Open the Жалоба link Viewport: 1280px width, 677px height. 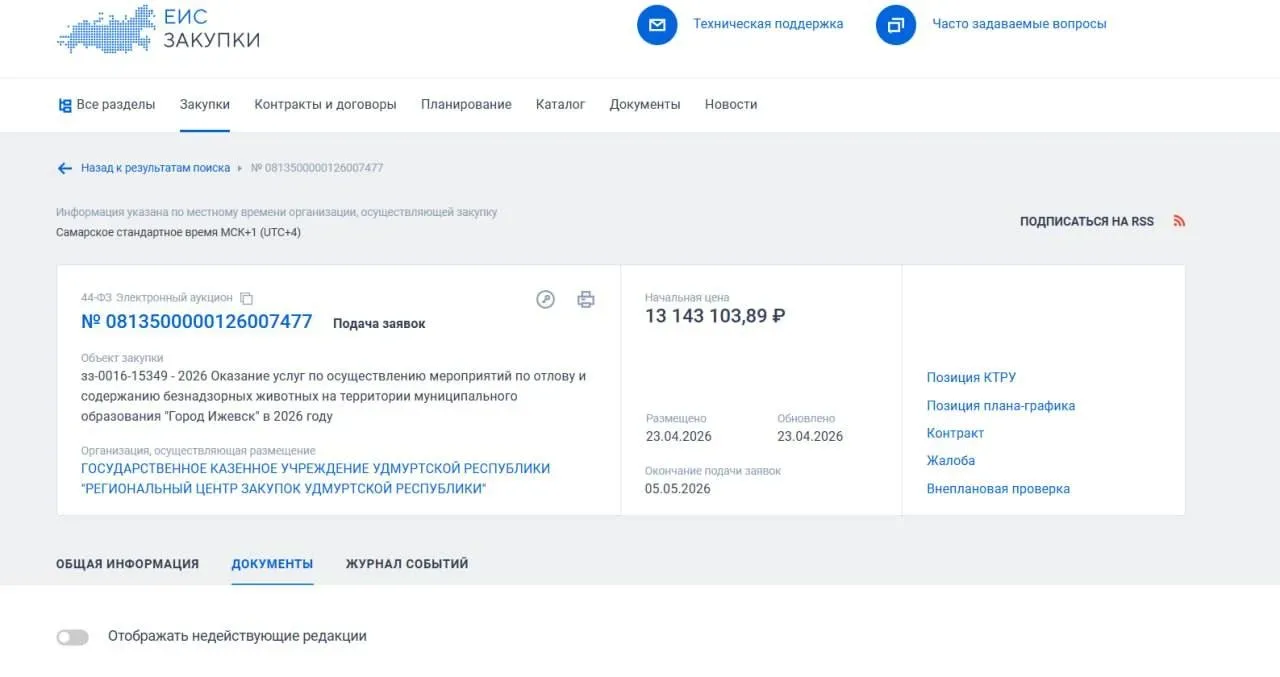(950, 461)
